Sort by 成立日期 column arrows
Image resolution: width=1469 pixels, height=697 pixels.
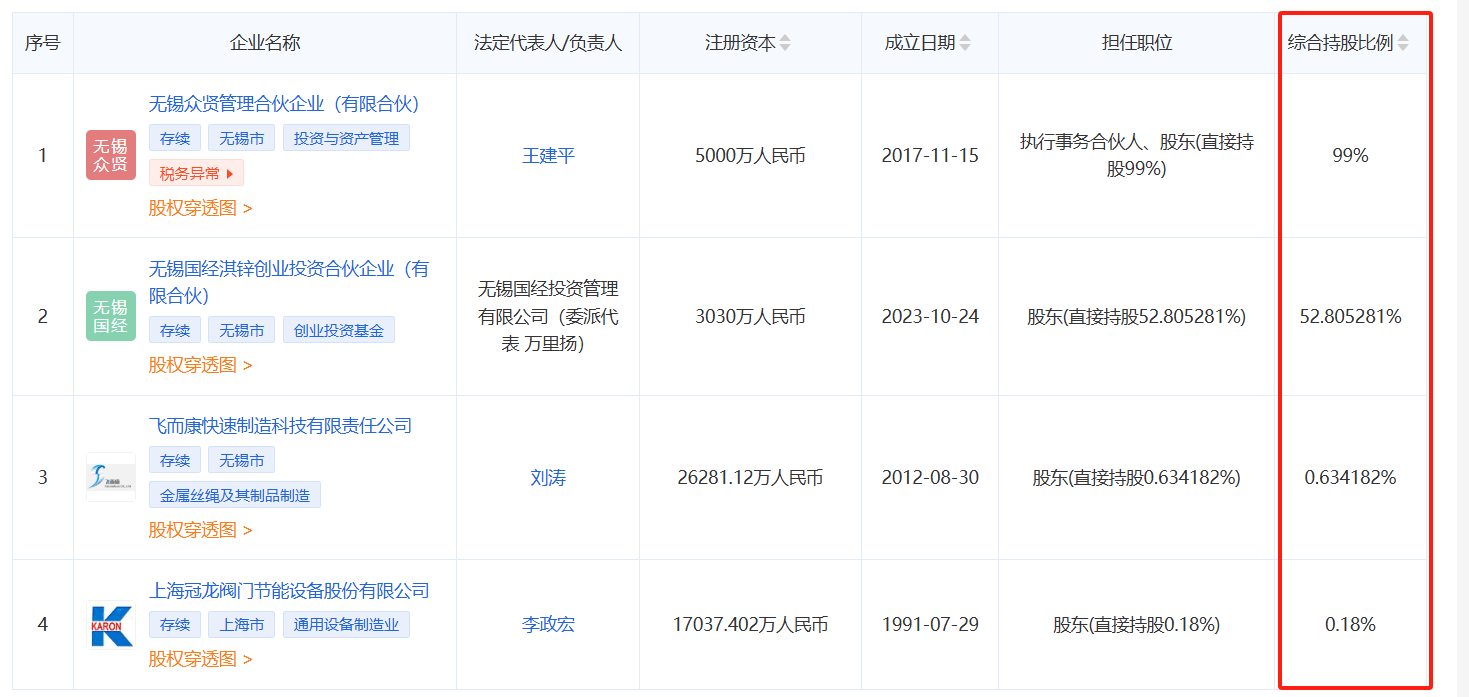(965, 43)
